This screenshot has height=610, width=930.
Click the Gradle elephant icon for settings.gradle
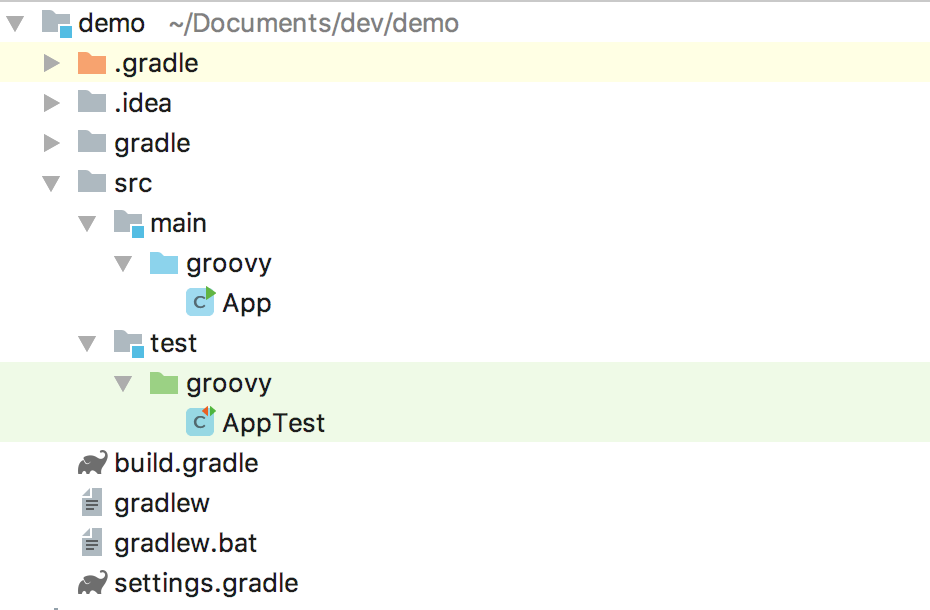(x=91, y=582)
